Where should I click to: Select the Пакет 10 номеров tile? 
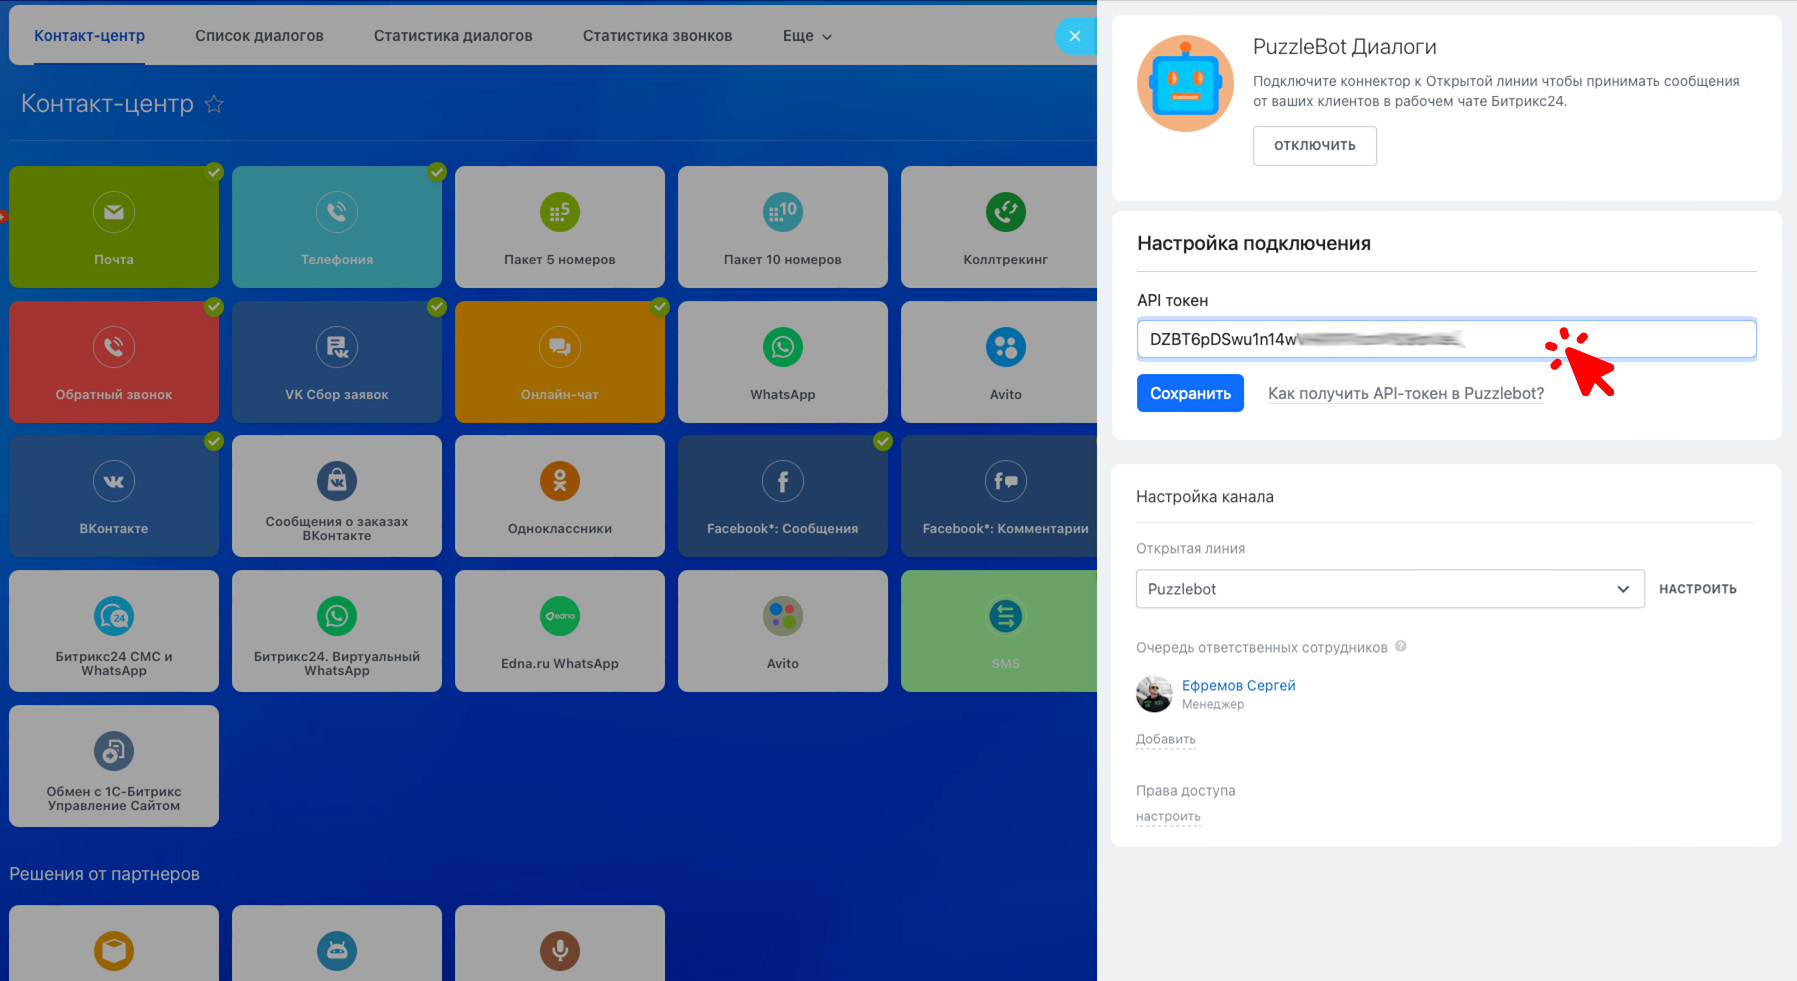pyautogui.click(x=783, y=227)
